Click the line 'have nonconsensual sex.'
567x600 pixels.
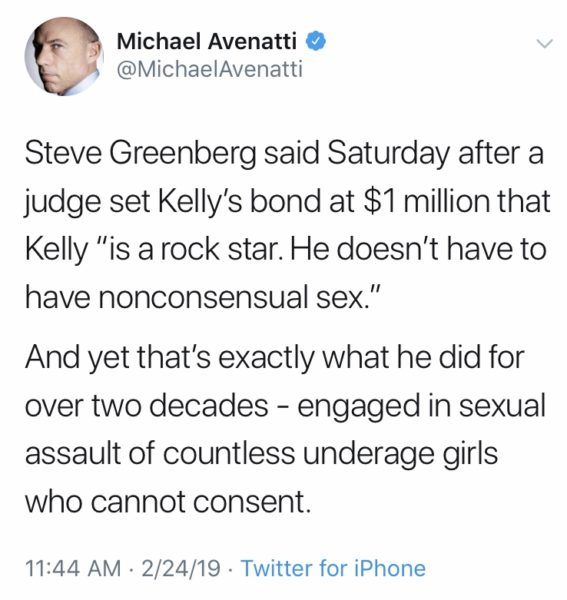[x=202, y=297]
